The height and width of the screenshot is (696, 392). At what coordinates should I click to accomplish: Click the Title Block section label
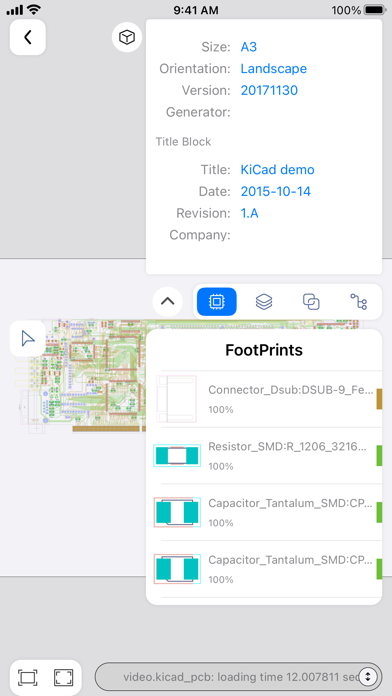coord(183,142)
